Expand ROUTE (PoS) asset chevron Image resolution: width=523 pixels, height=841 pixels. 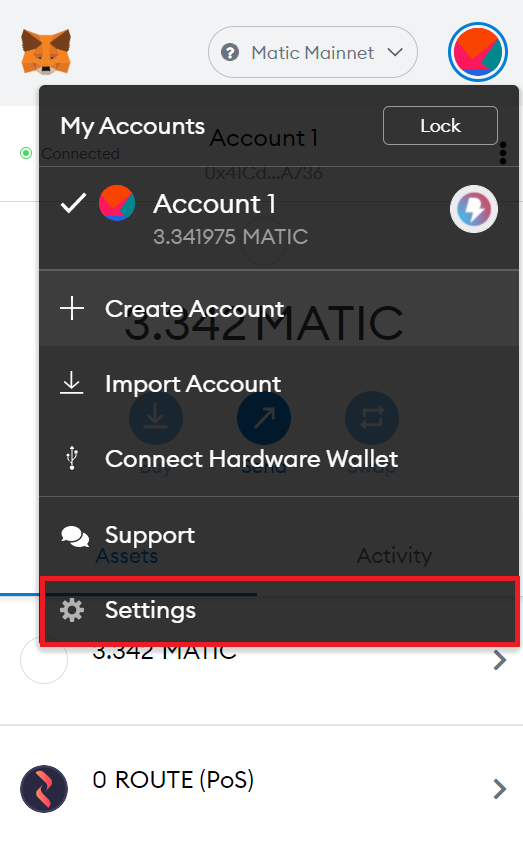pos(500,788)
